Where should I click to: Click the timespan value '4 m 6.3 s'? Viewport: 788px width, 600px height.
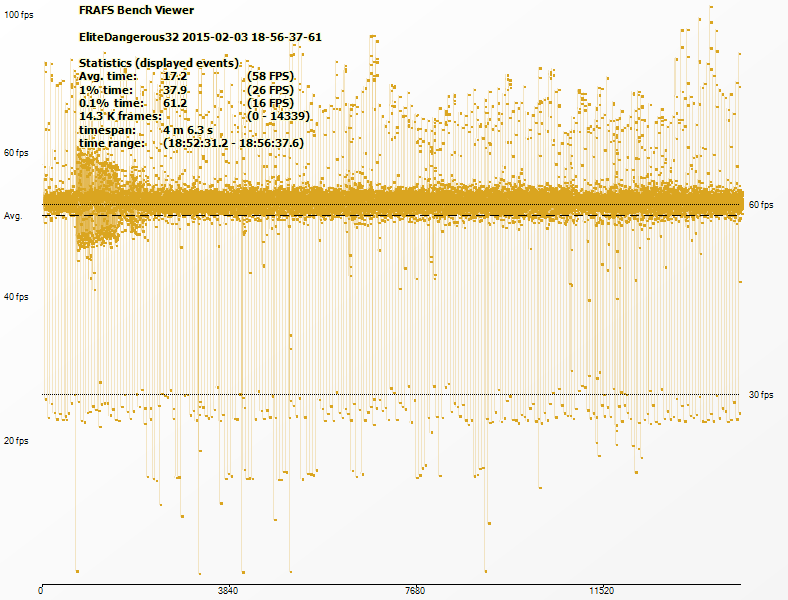(x=188, y=130)
